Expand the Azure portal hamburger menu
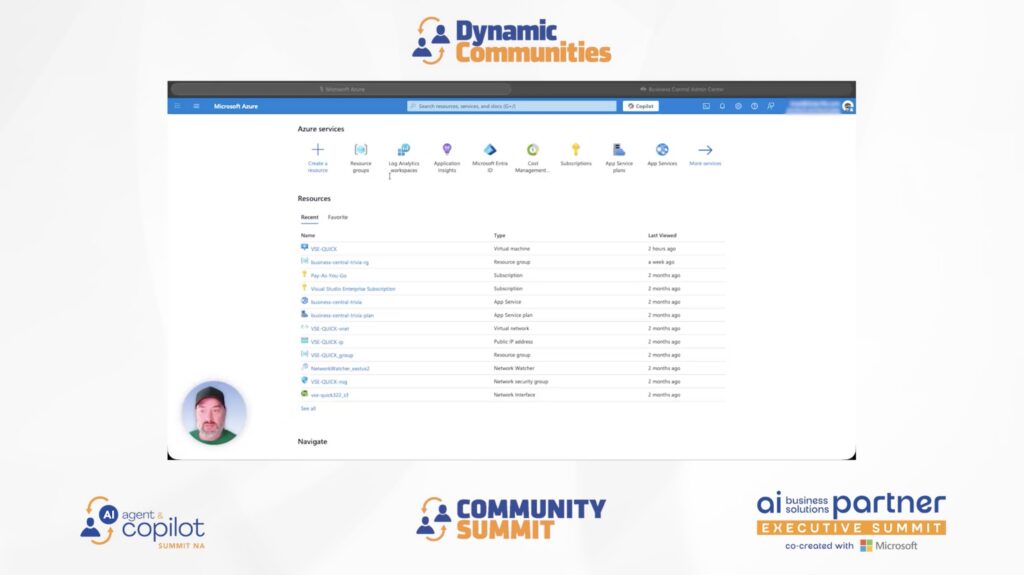 point(196,106)
